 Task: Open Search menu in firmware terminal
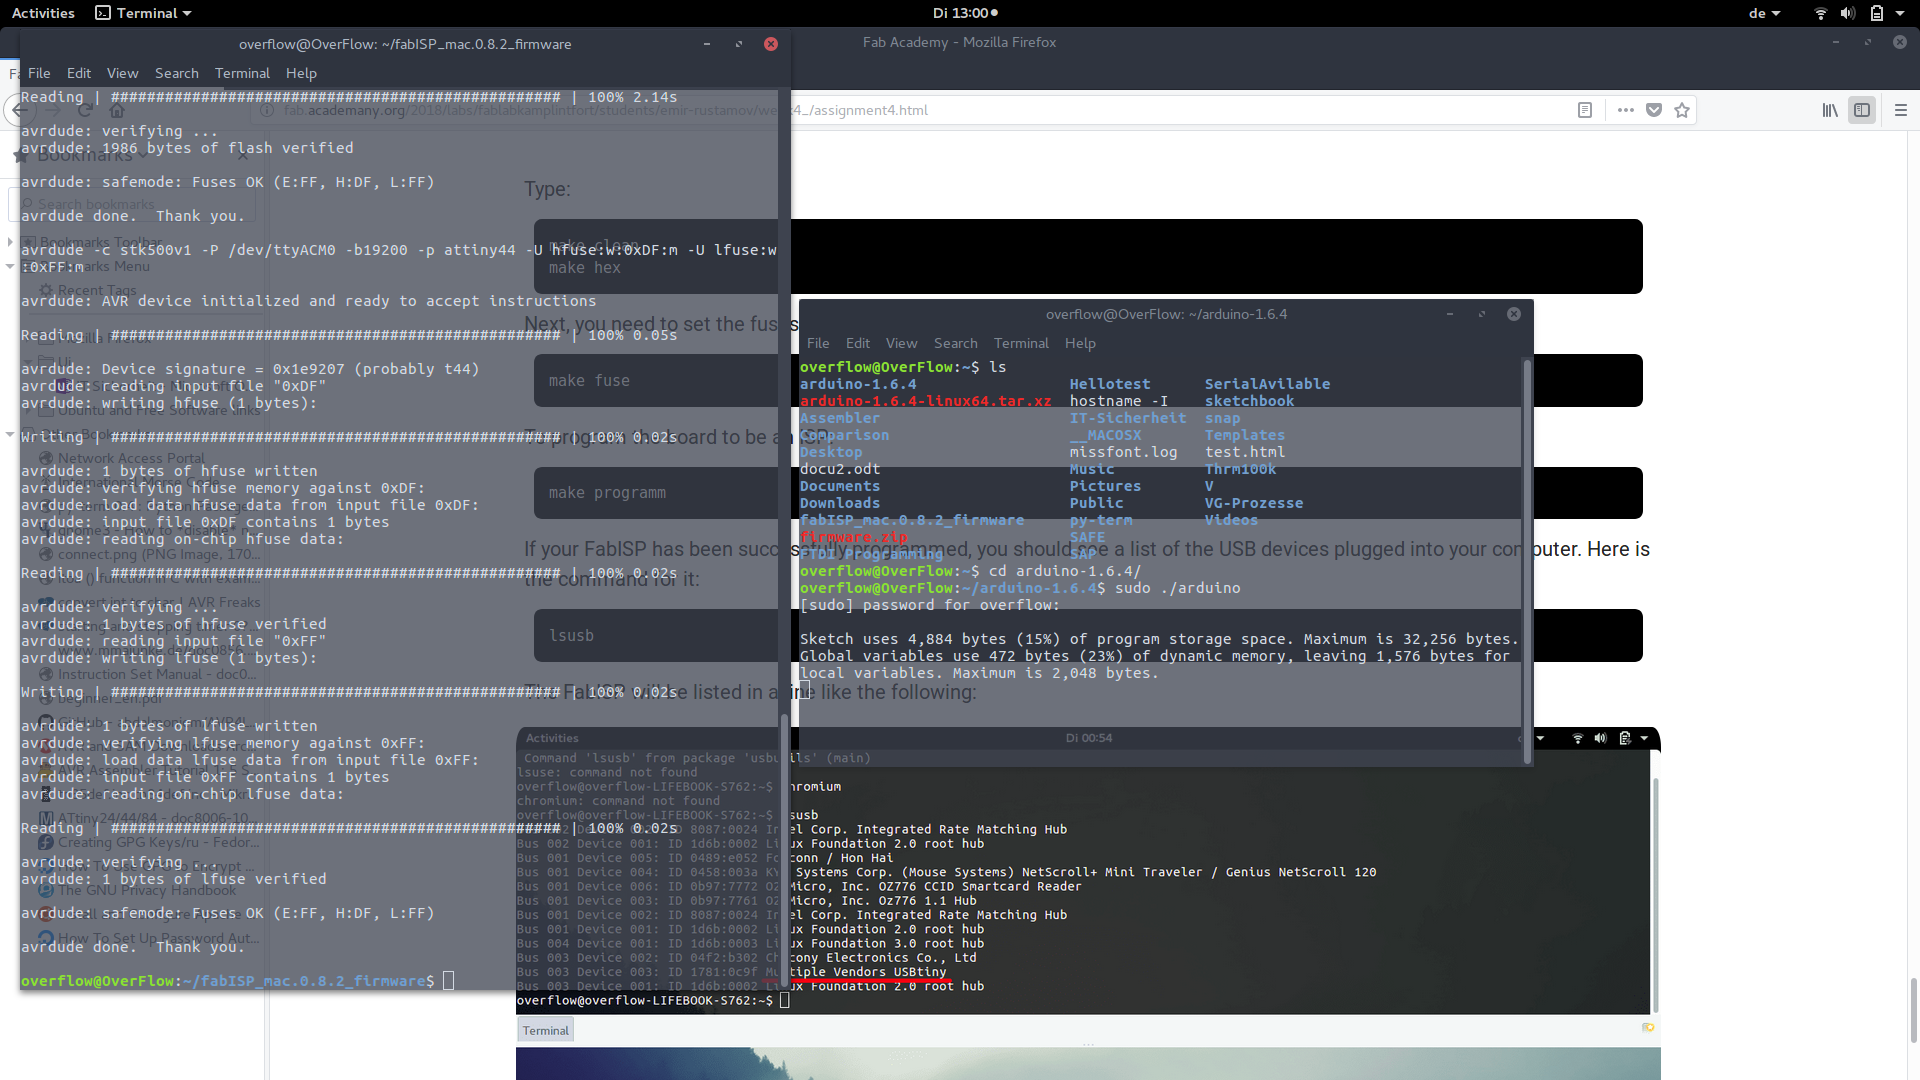click(176, 73)
